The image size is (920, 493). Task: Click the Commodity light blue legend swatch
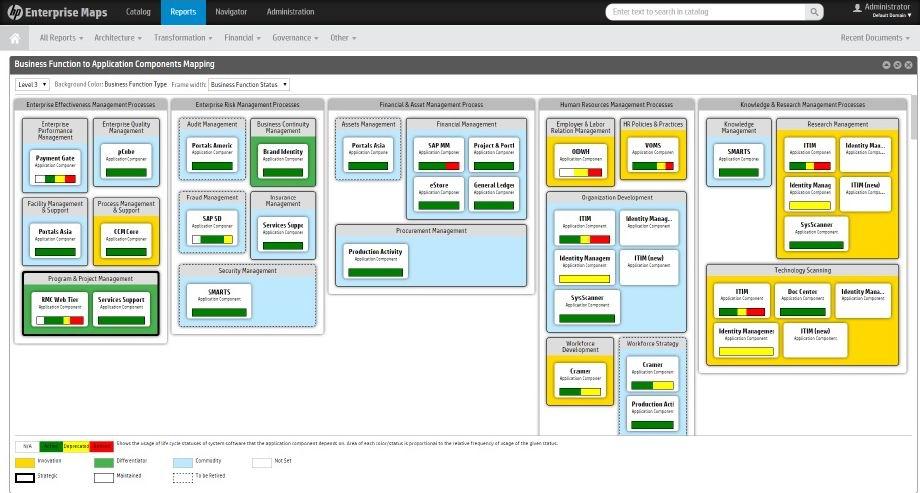[x=183, y=462]
